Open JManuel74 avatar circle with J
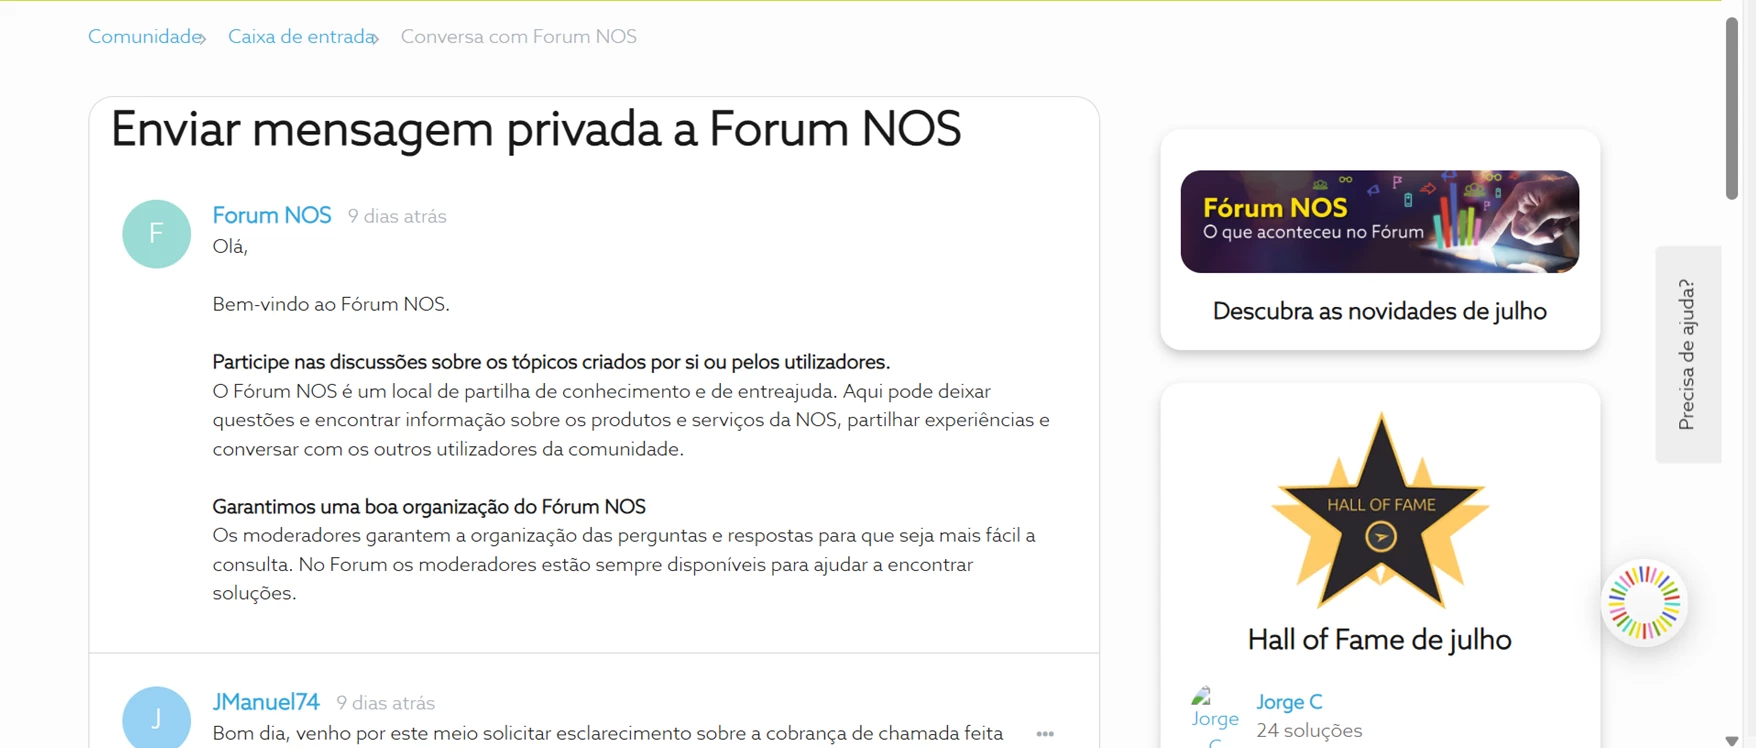1756x748 pixels. [156, 718]
